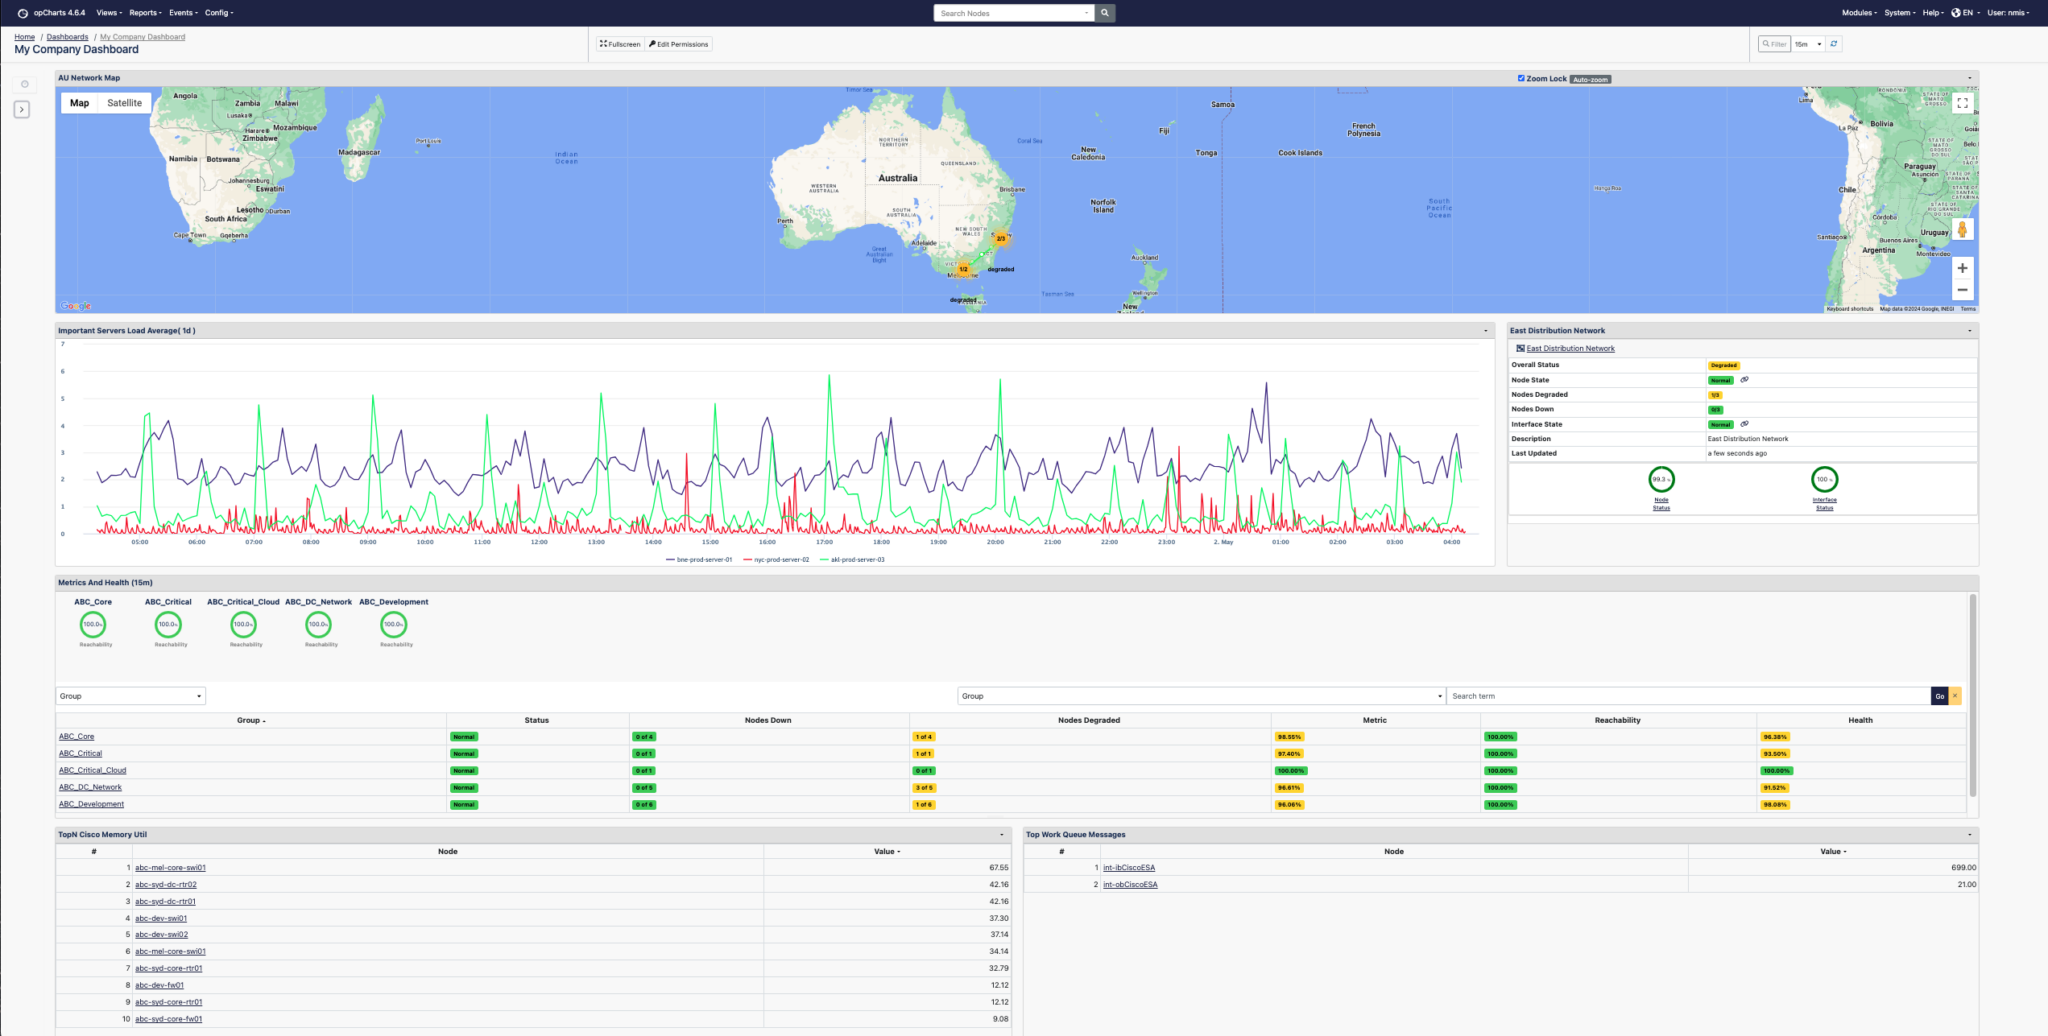Collapse Important Servers Load Average panel
The height and width of the screenshot is (1036, 2048).
coord(1485,330)
